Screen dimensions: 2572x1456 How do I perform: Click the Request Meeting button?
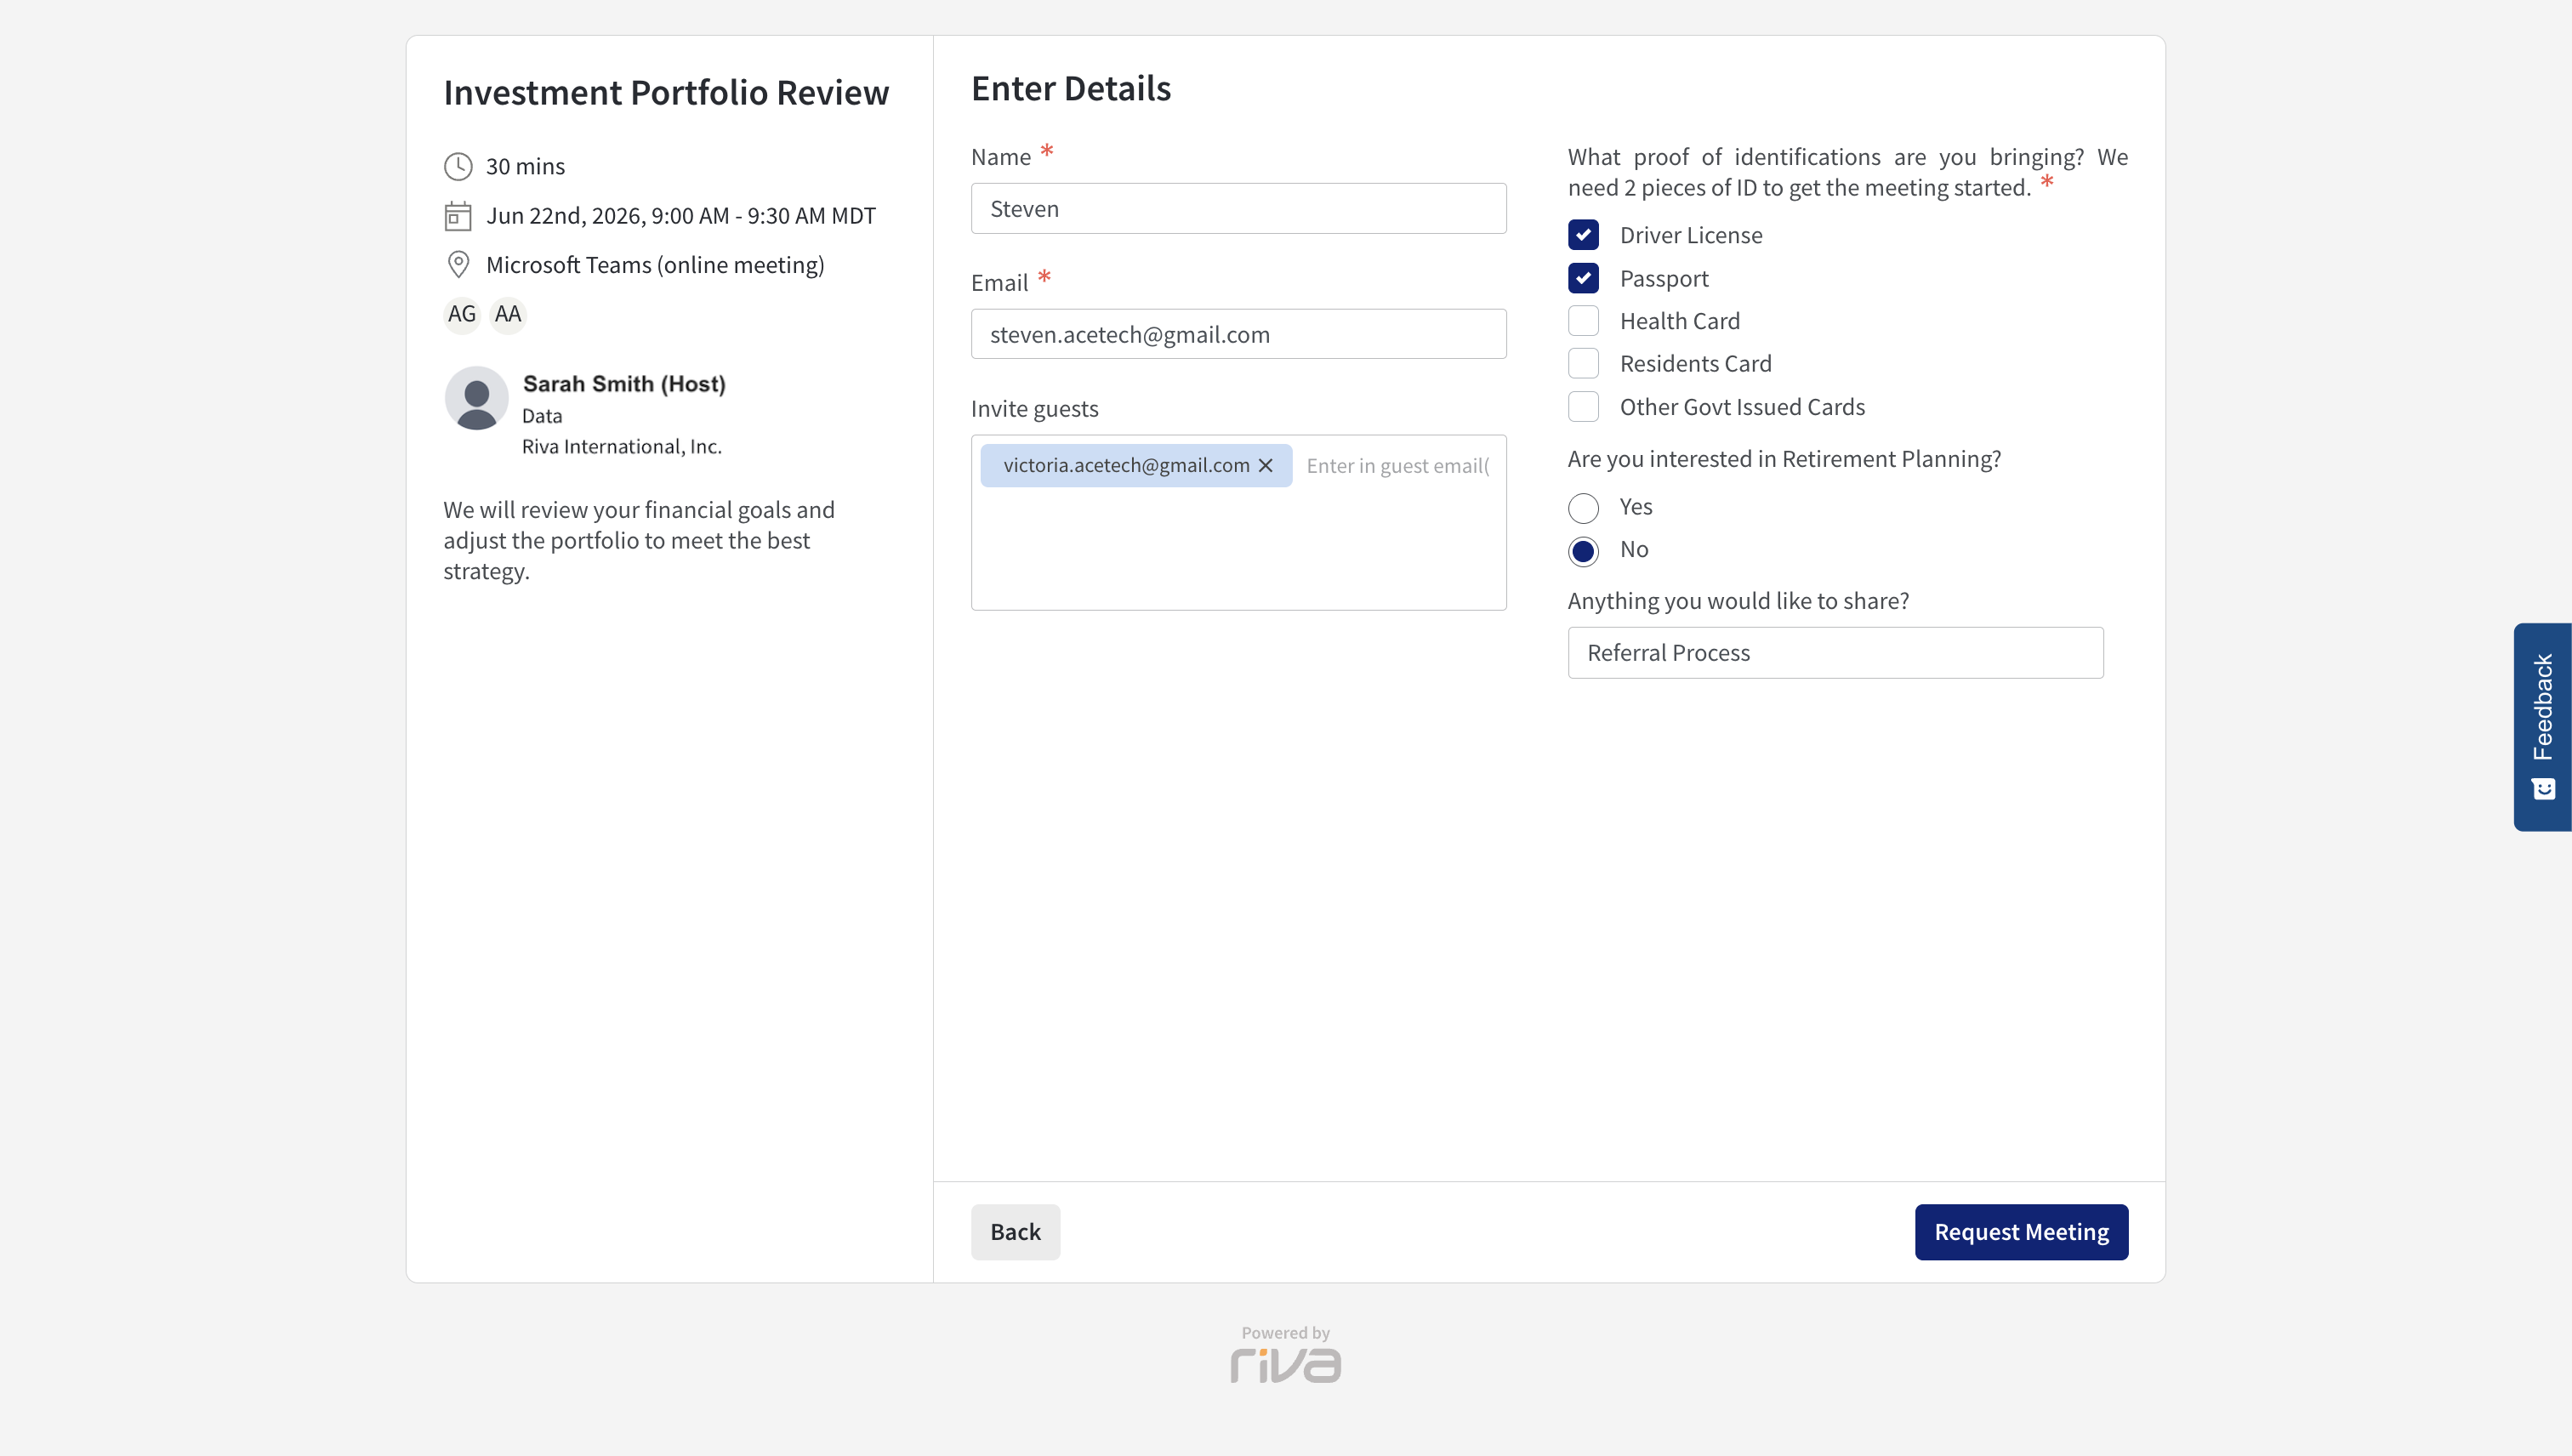coord(2021,1232)
